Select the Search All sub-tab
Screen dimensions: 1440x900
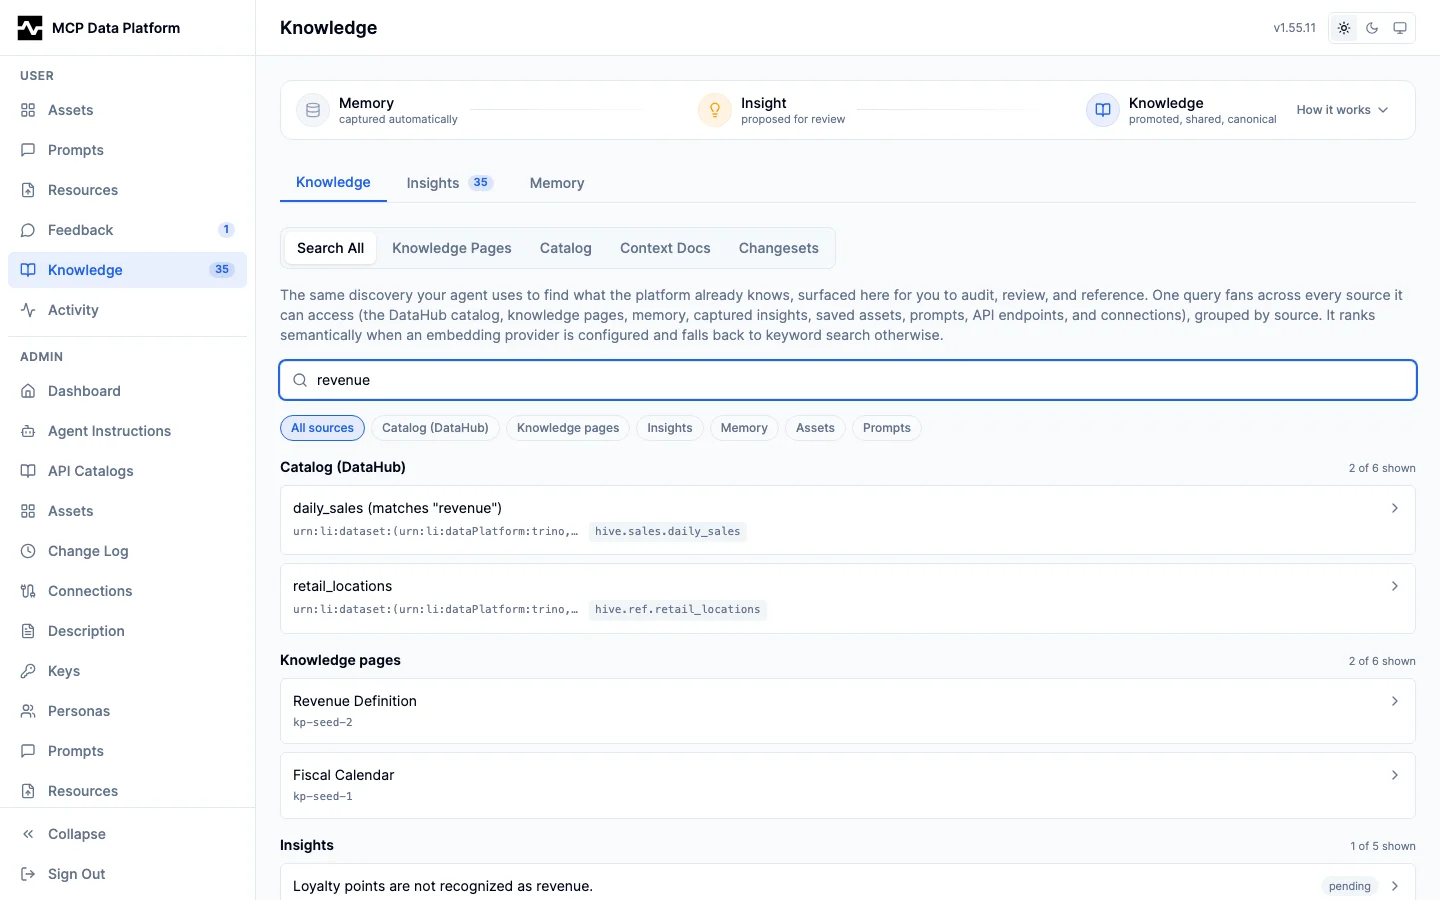pos(330,248)
